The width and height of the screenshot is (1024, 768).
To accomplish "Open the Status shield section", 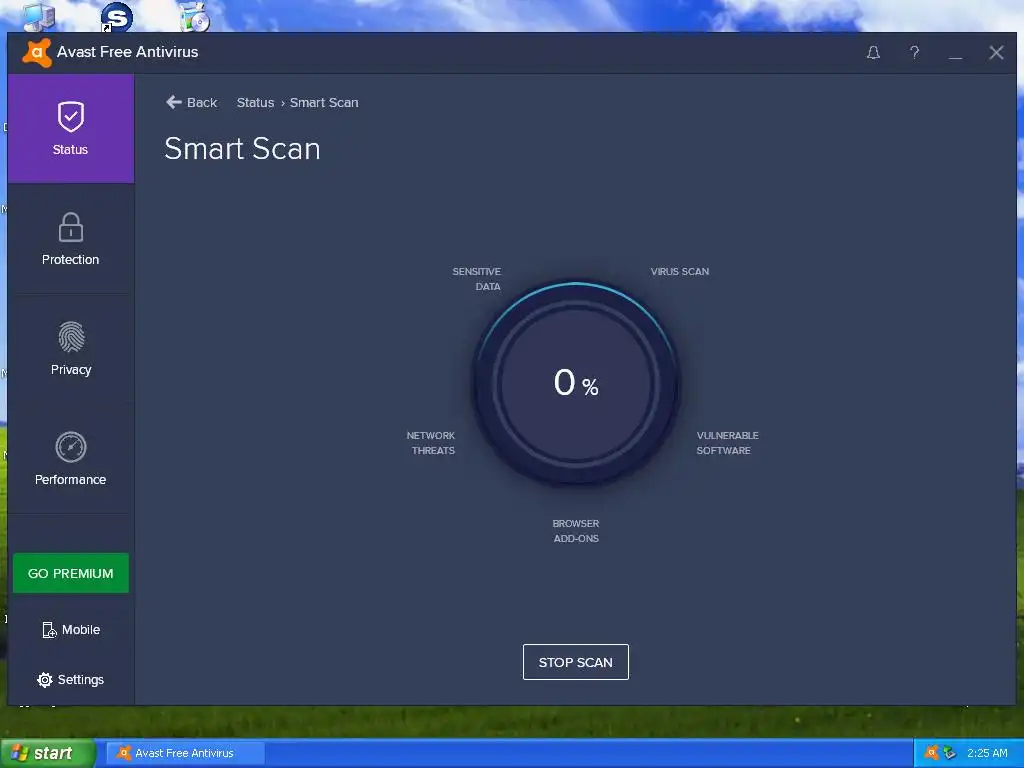I will (x=71, y=129).
